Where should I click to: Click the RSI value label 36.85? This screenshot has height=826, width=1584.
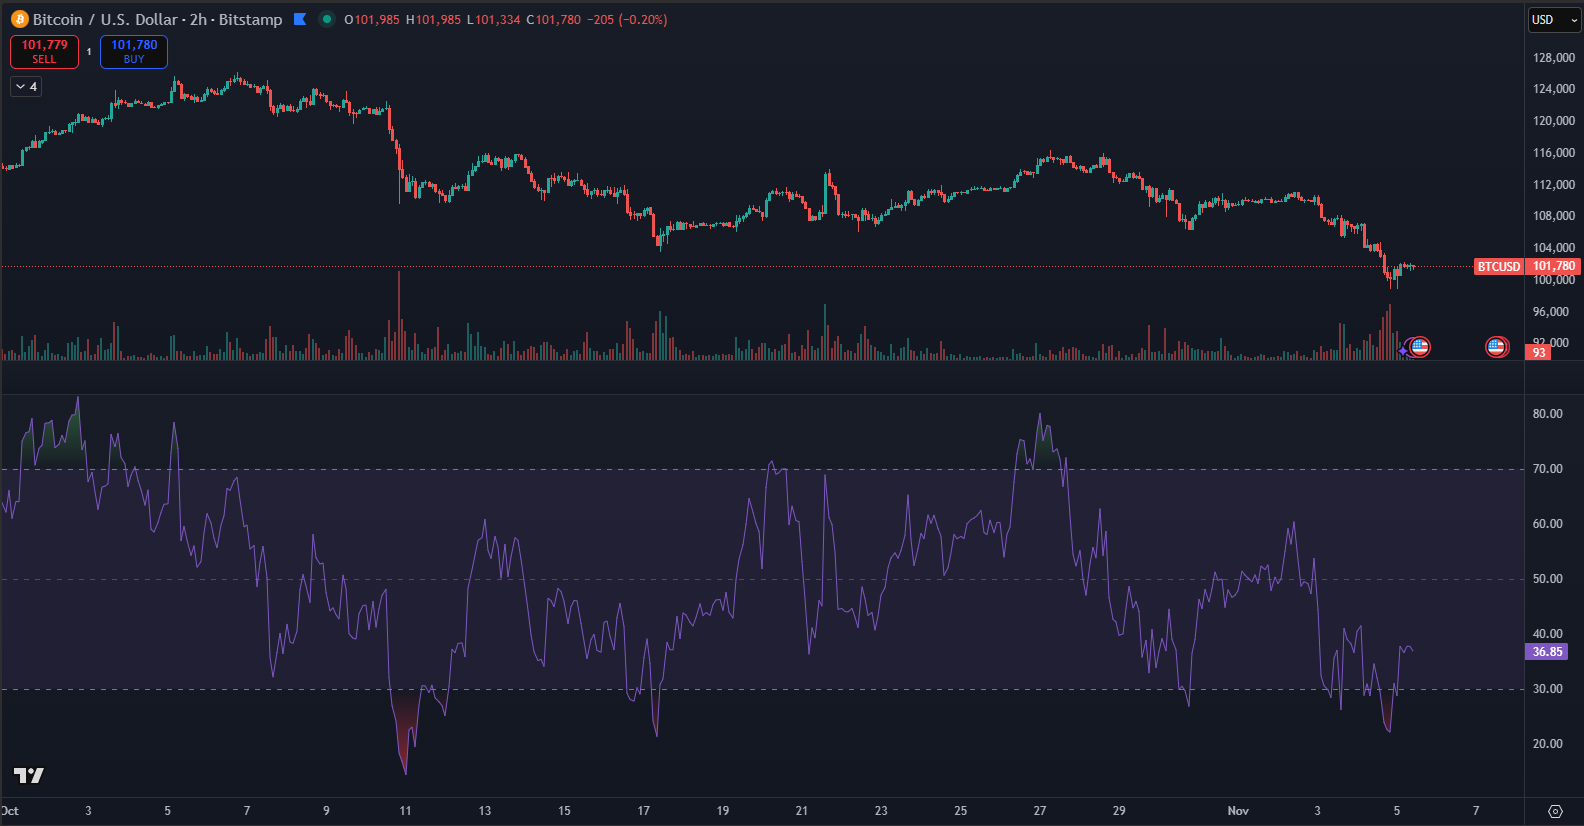[1546, 652]
